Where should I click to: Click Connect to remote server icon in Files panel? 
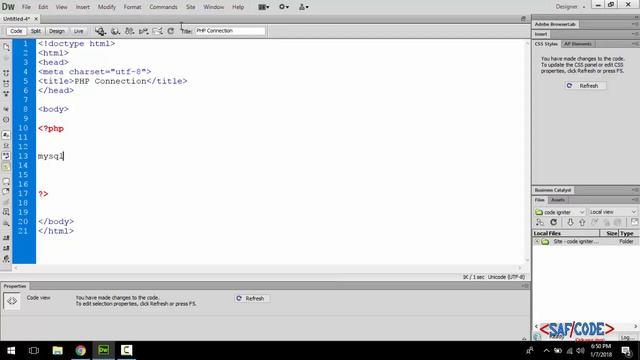(x=540, y=222)
